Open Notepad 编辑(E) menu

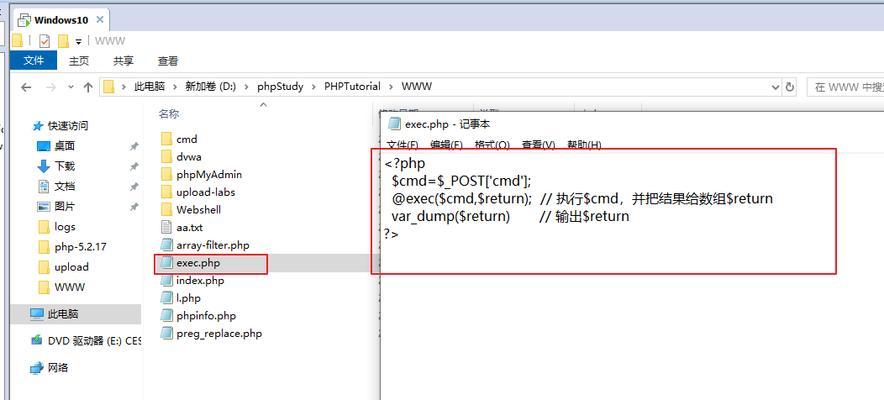coord(447,144)
